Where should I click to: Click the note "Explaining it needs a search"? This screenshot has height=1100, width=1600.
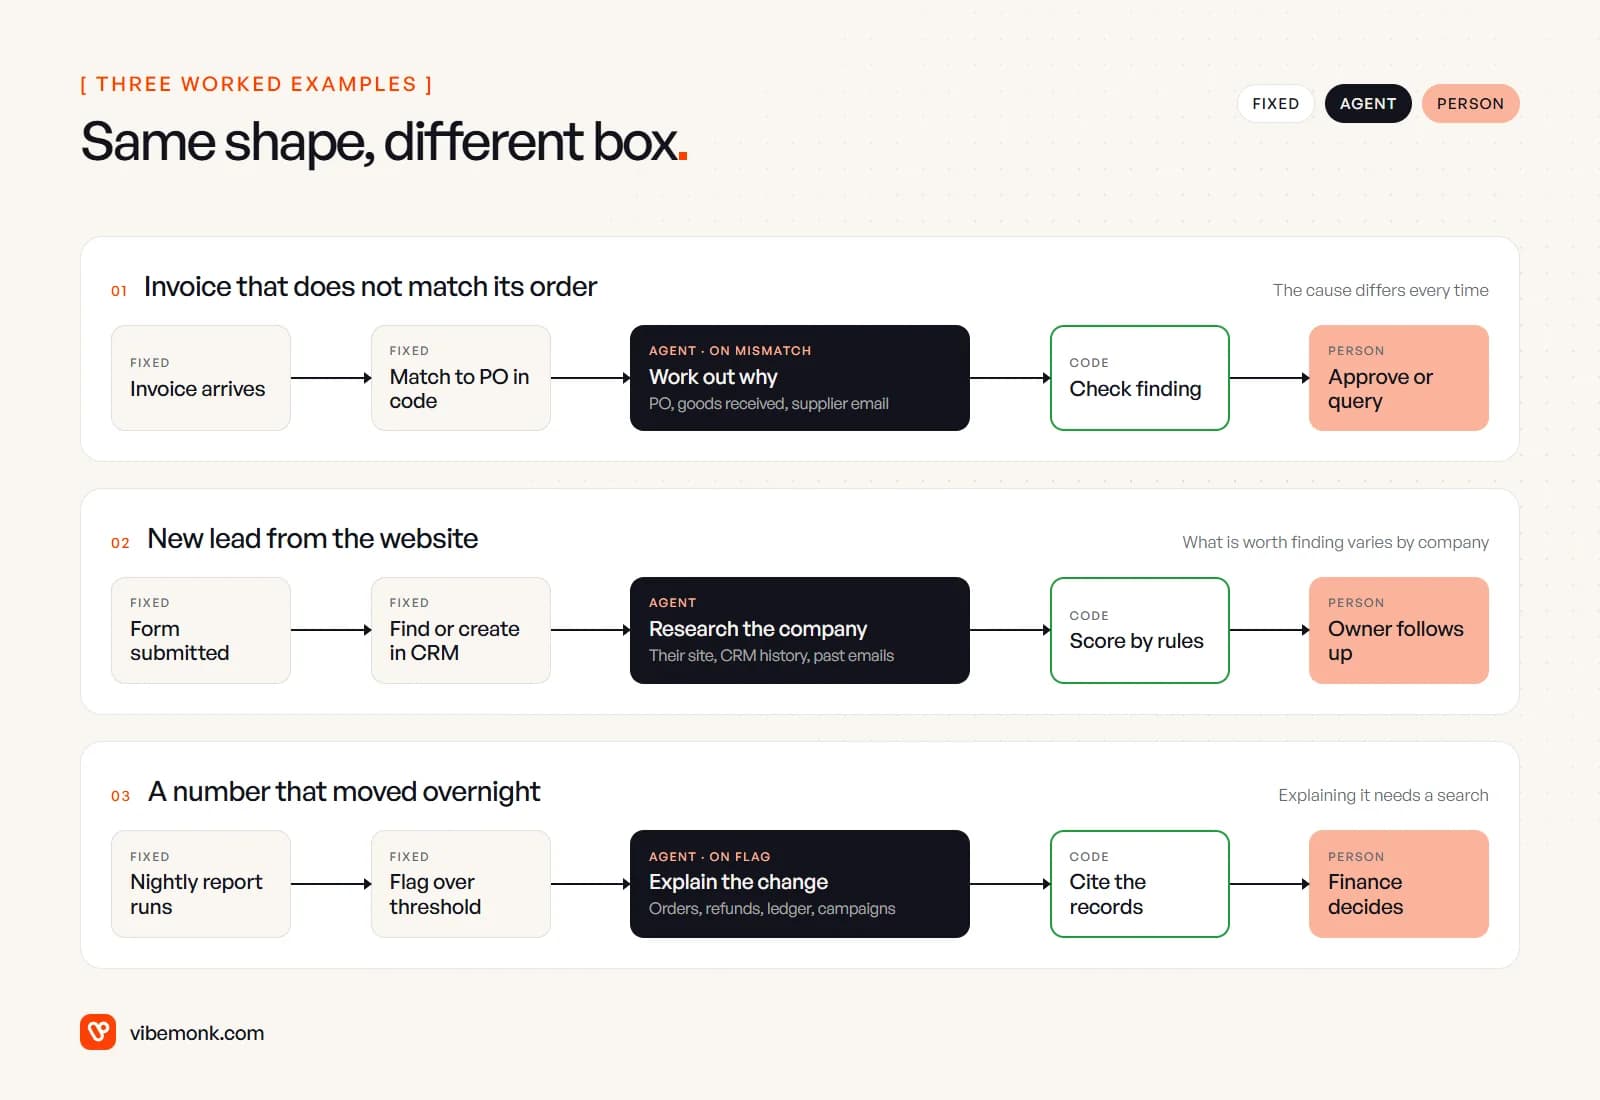(x=1383, y=795)
